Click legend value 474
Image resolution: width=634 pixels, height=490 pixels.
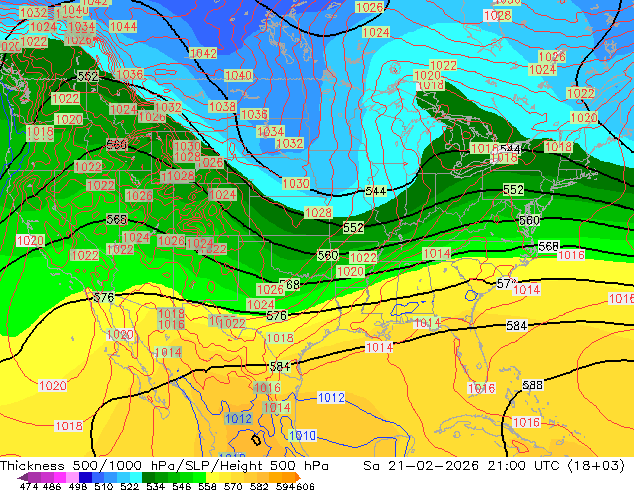pyautogui.click(x=29, y=486)
